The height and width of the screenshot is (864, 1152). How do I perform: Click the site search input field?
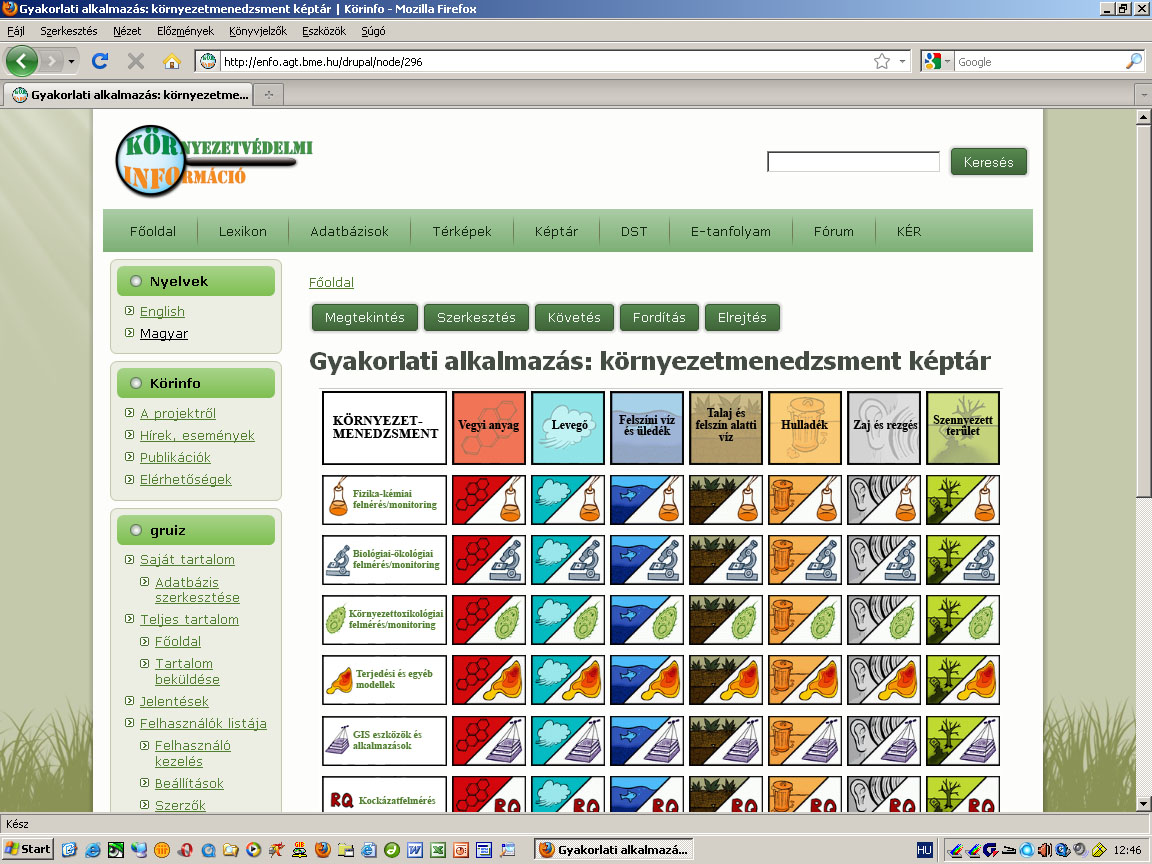(853, 161)
